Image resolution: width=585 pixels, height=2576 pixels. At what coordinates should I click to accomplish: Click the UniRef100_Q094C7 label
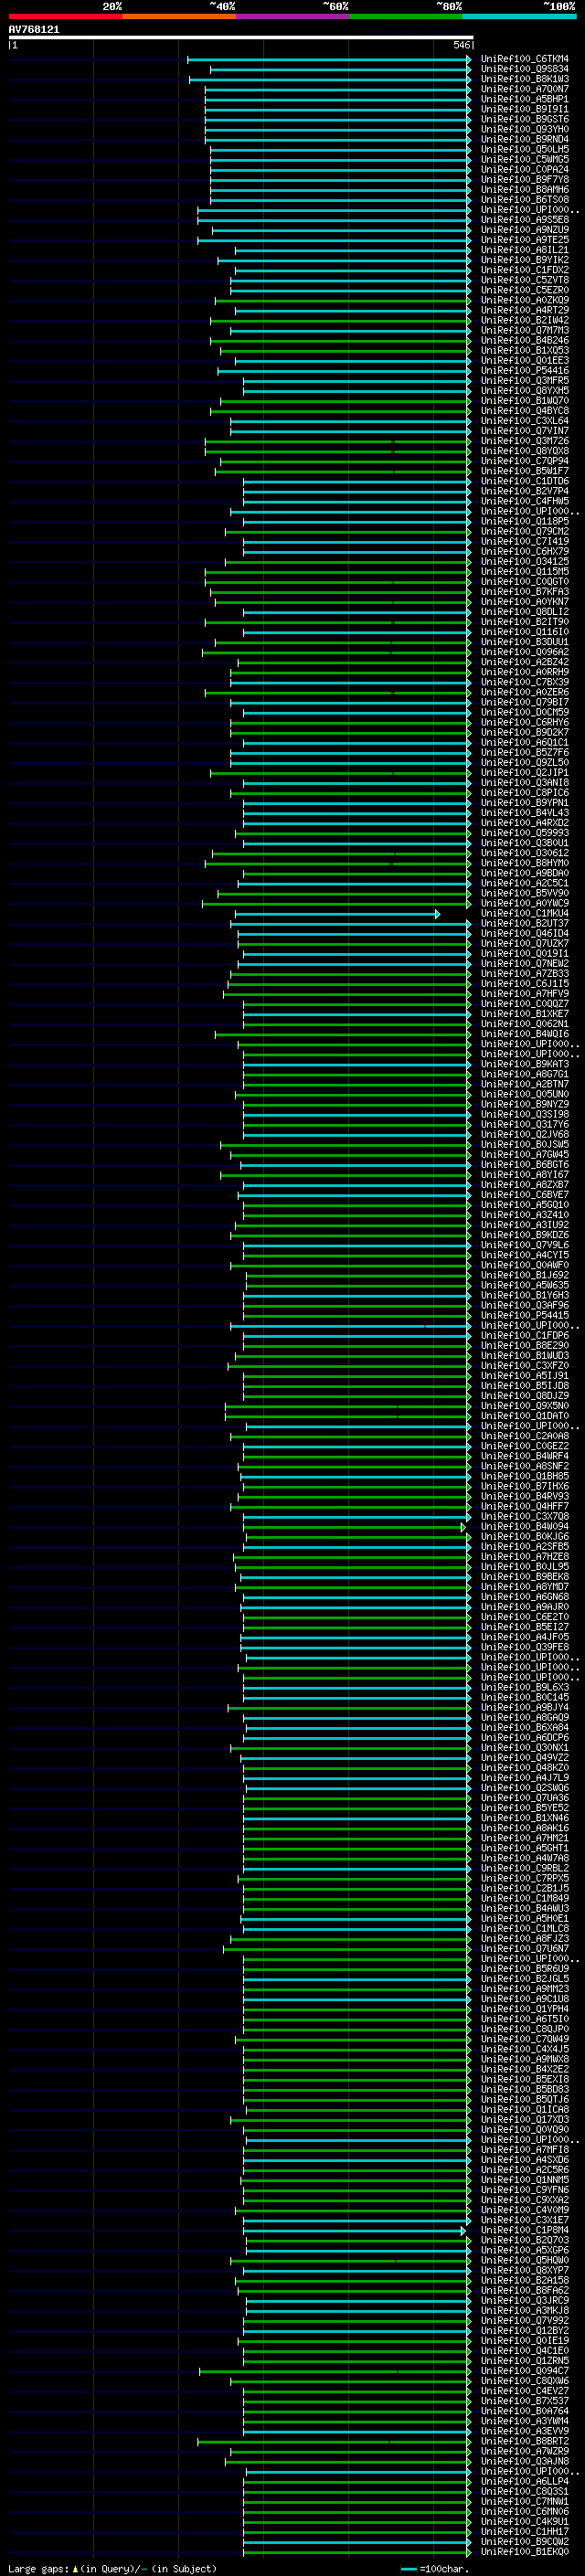[525, 2370]
